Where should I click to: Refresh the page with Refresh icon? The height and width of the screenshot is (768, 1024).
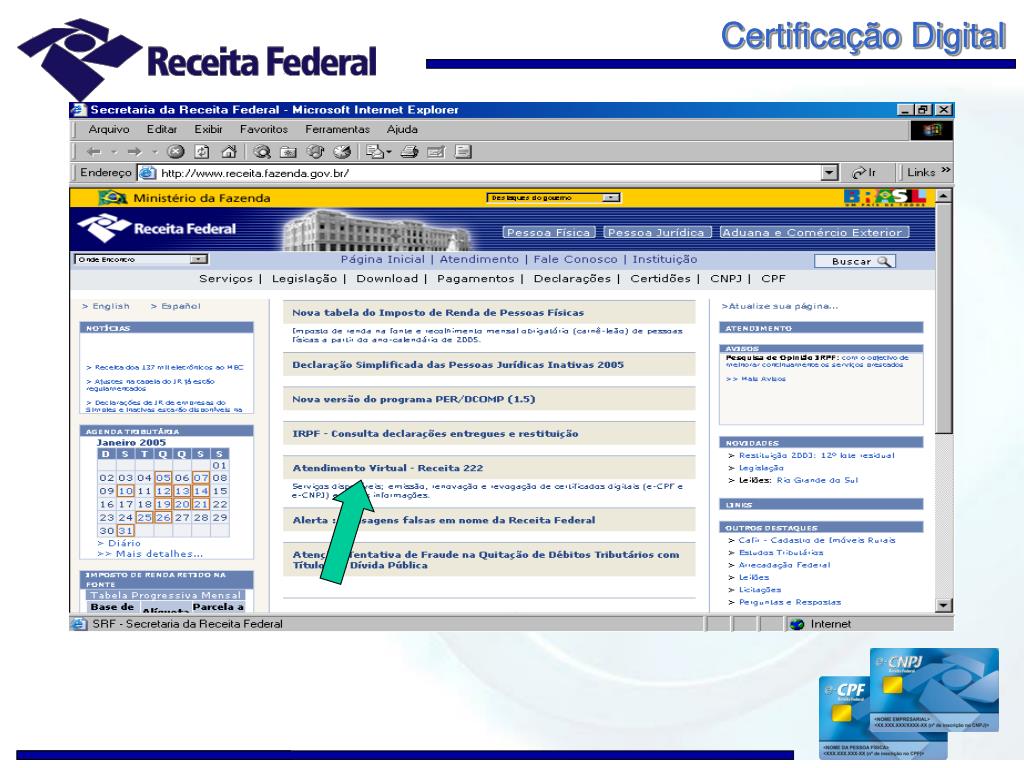(x=202, y=152)
